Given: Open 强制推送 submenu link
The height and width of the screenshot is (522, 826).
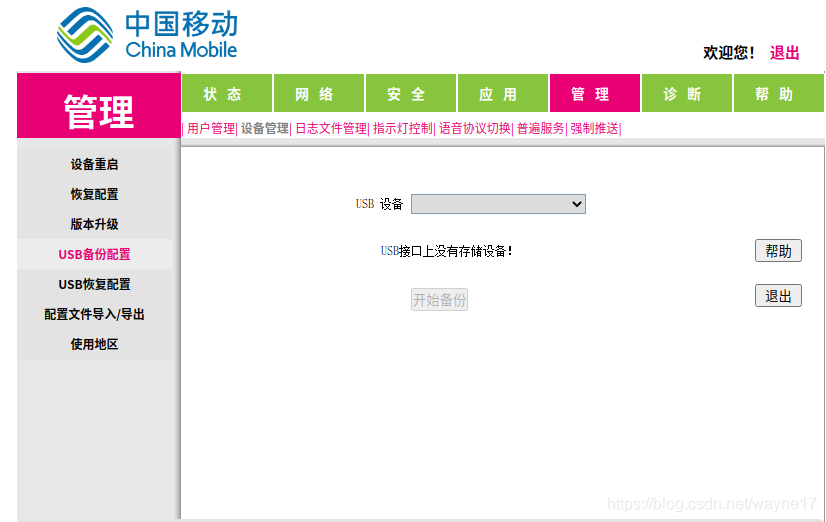Looking at the screenshot, I should tap(594, 129).
